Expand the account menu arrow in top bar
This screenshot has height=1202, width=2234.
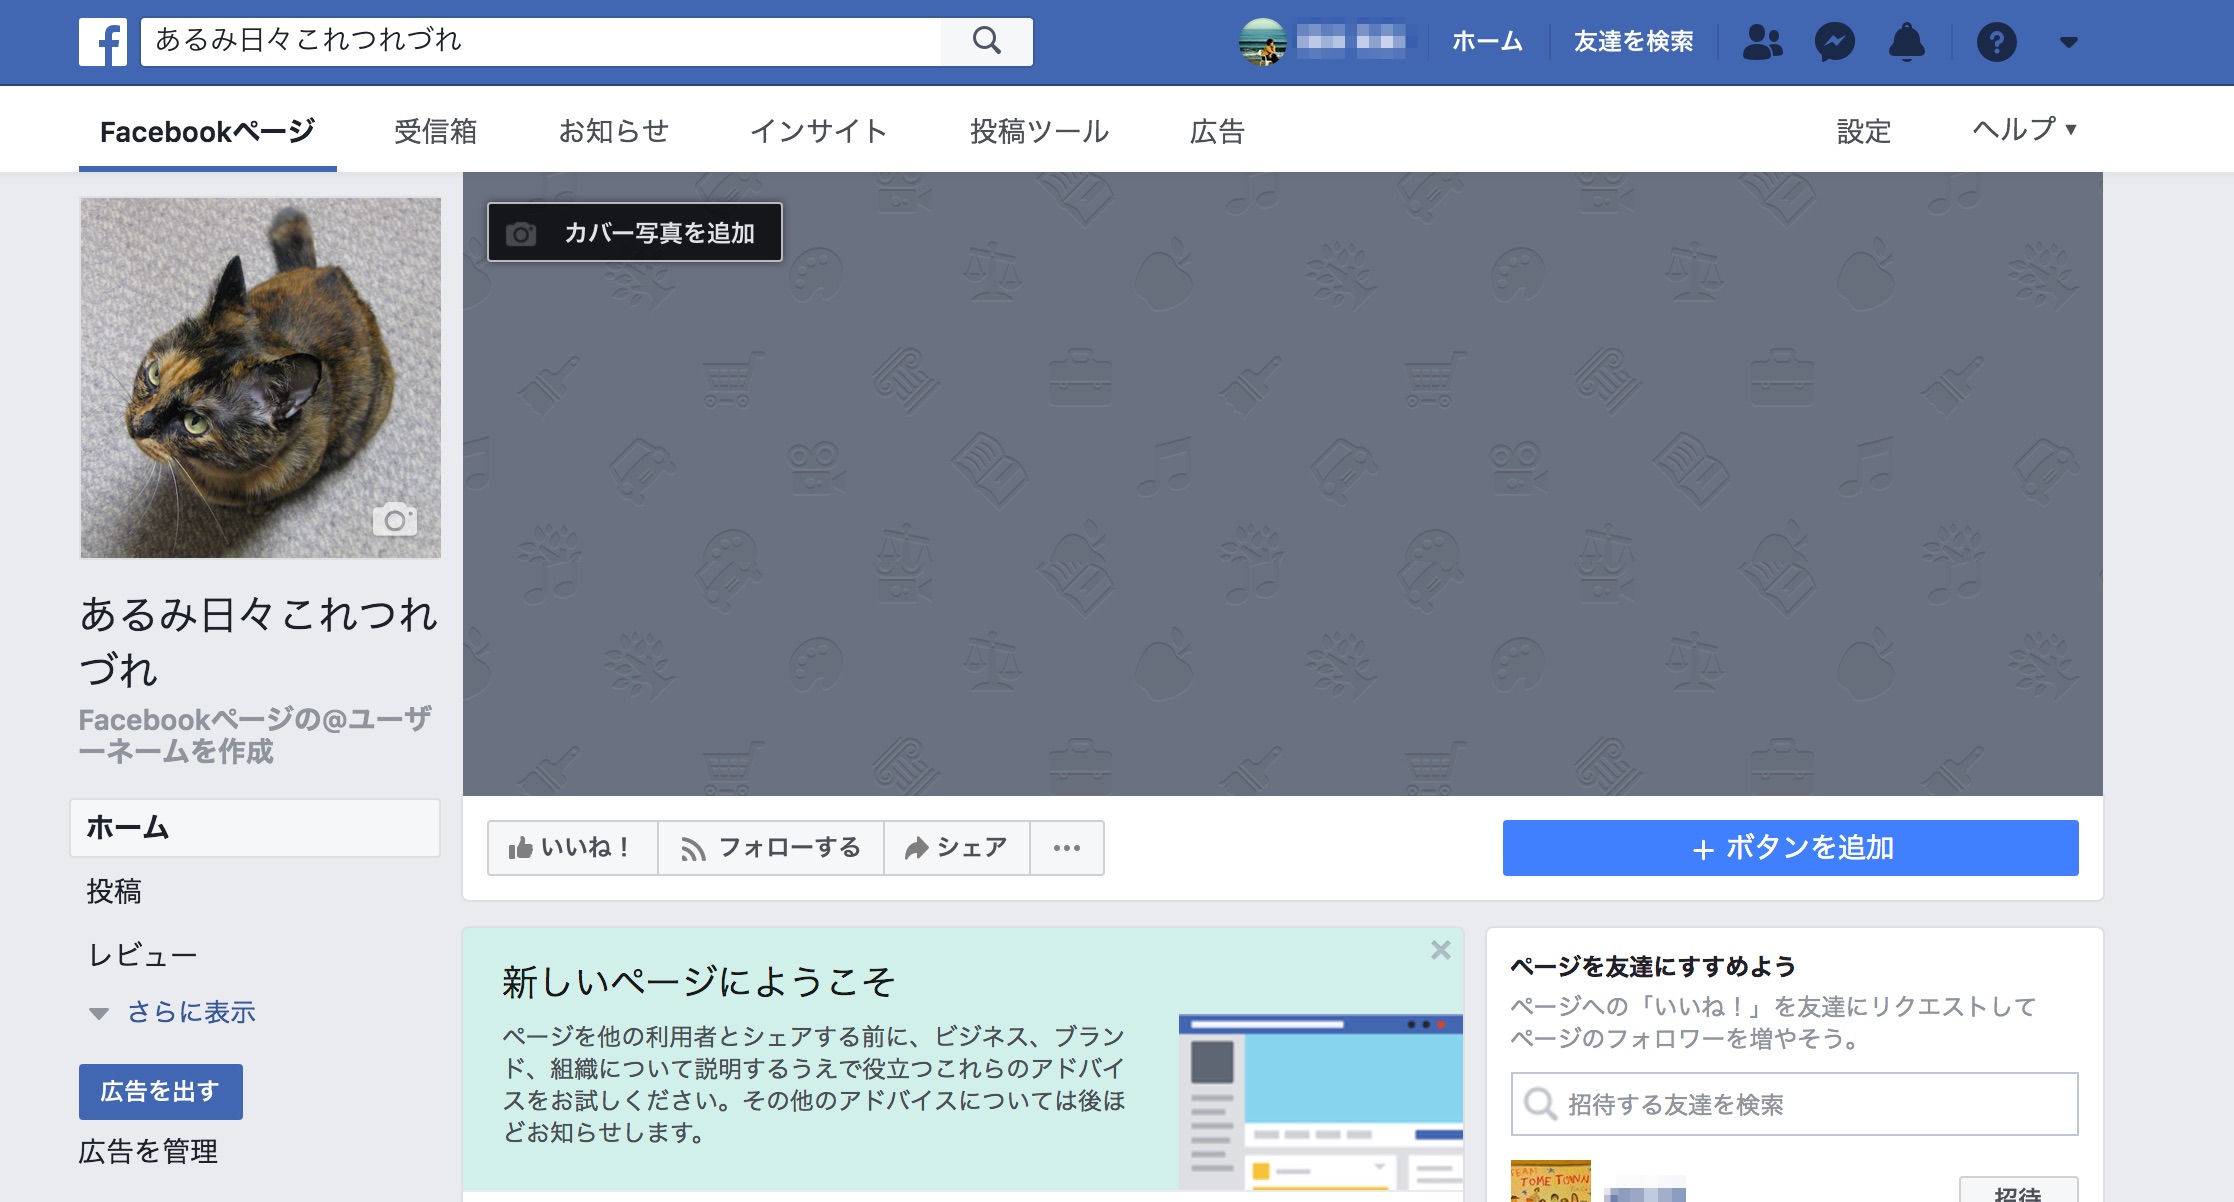[x=2069, y=42]
